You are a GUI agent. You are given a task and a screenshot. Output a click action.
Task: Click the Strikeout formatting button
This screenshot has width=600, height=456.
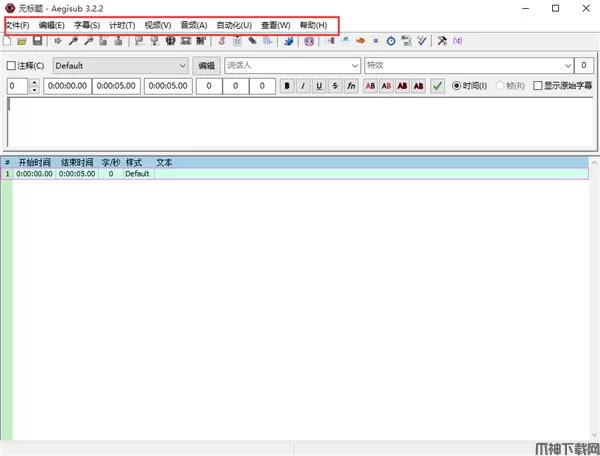point(335,86)
